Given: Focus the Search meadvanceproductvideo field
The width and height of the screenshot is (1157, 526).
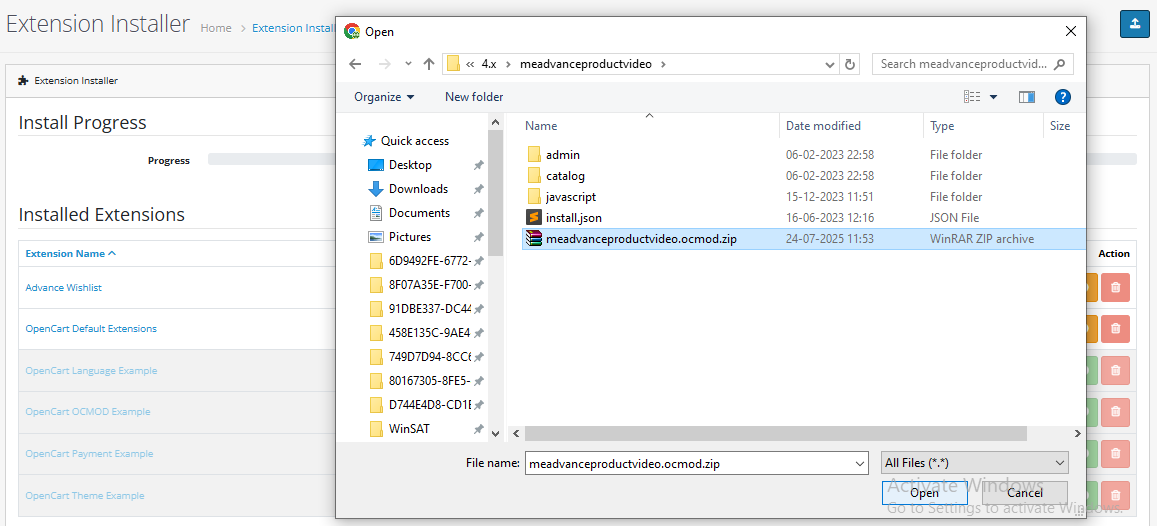Looking at the screenshot, I should 973,64.
